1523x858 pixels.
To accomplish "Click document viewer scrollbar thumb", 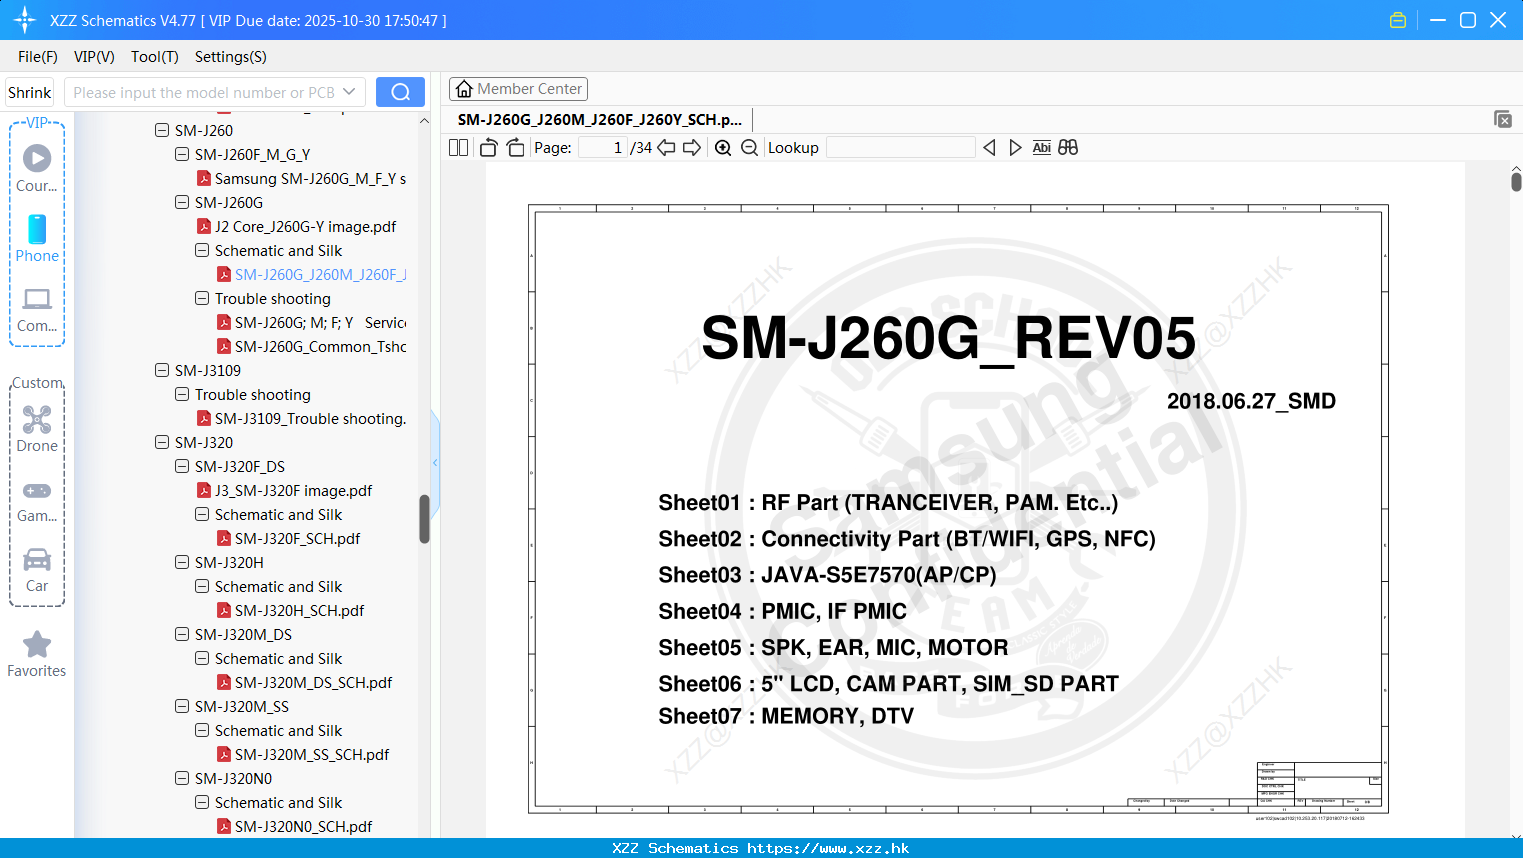I will point(1516,181).
